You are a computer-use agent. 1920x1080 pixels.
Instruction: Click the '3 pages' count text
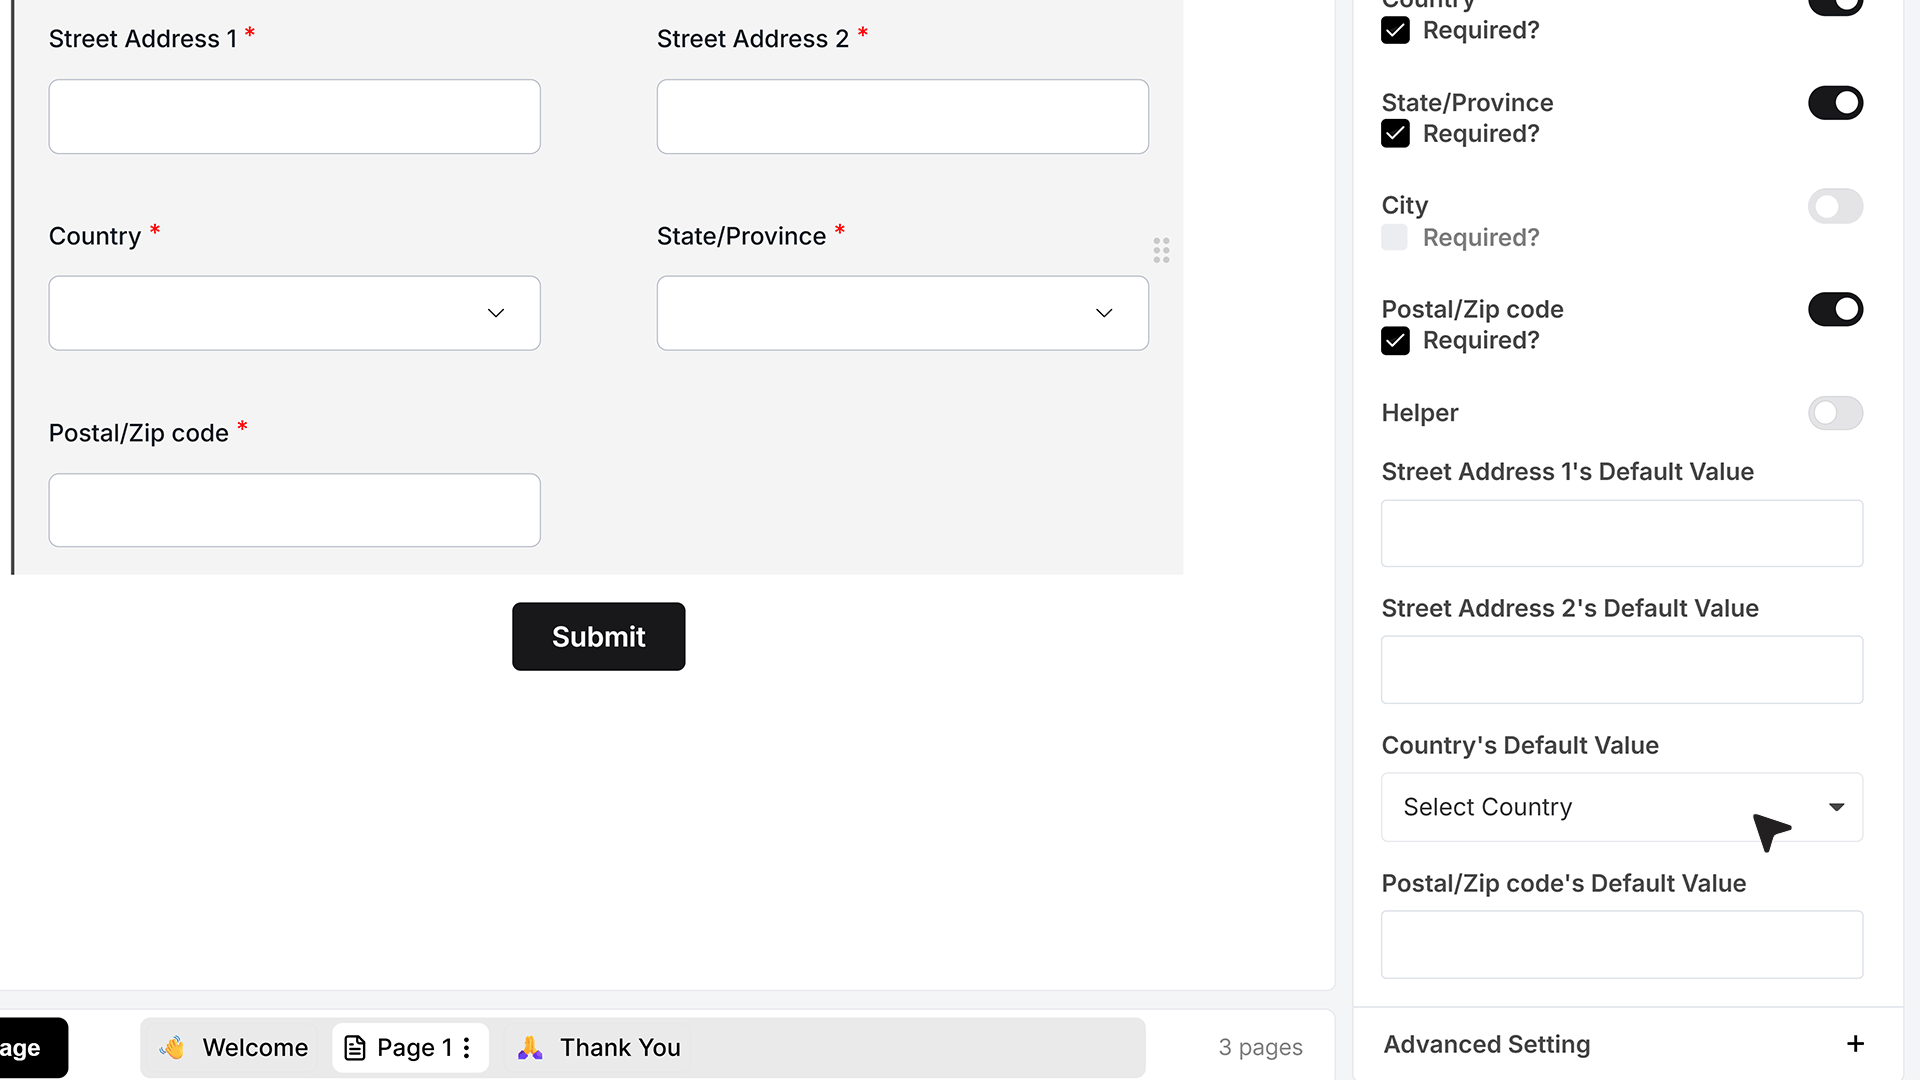click(1260, 1047)
